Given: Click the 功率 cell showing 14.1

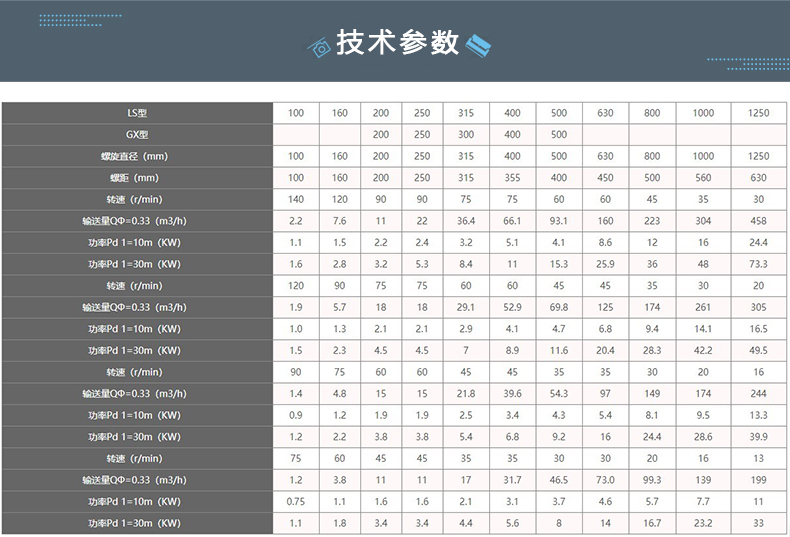Looking at the screenshot, I should [703, 329].
